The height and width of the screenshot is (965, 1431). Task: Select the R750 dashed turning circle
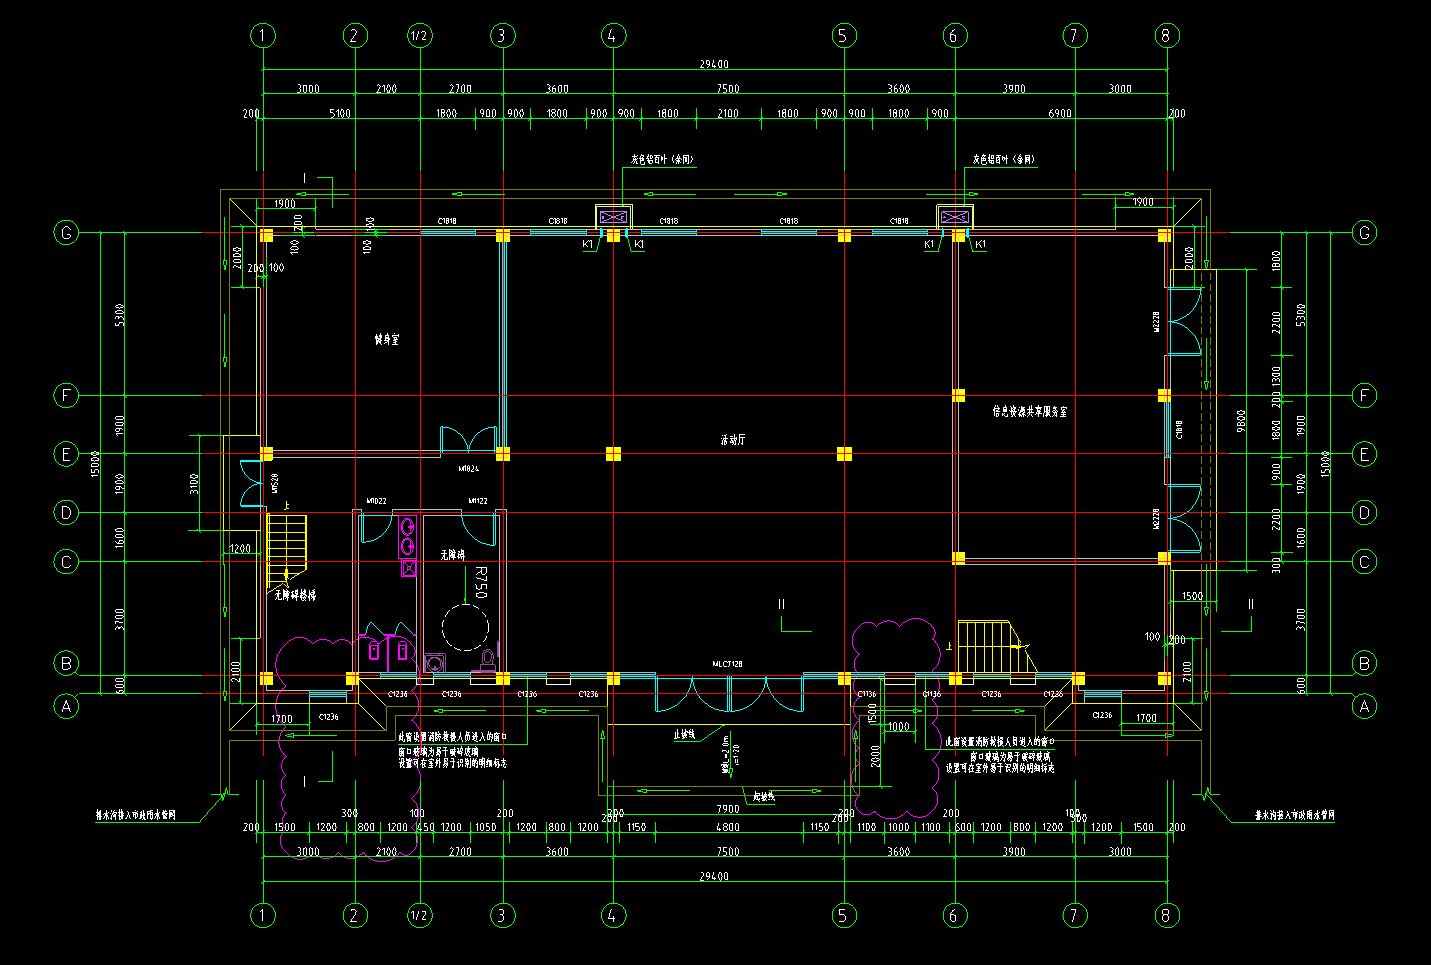point(465,627)
